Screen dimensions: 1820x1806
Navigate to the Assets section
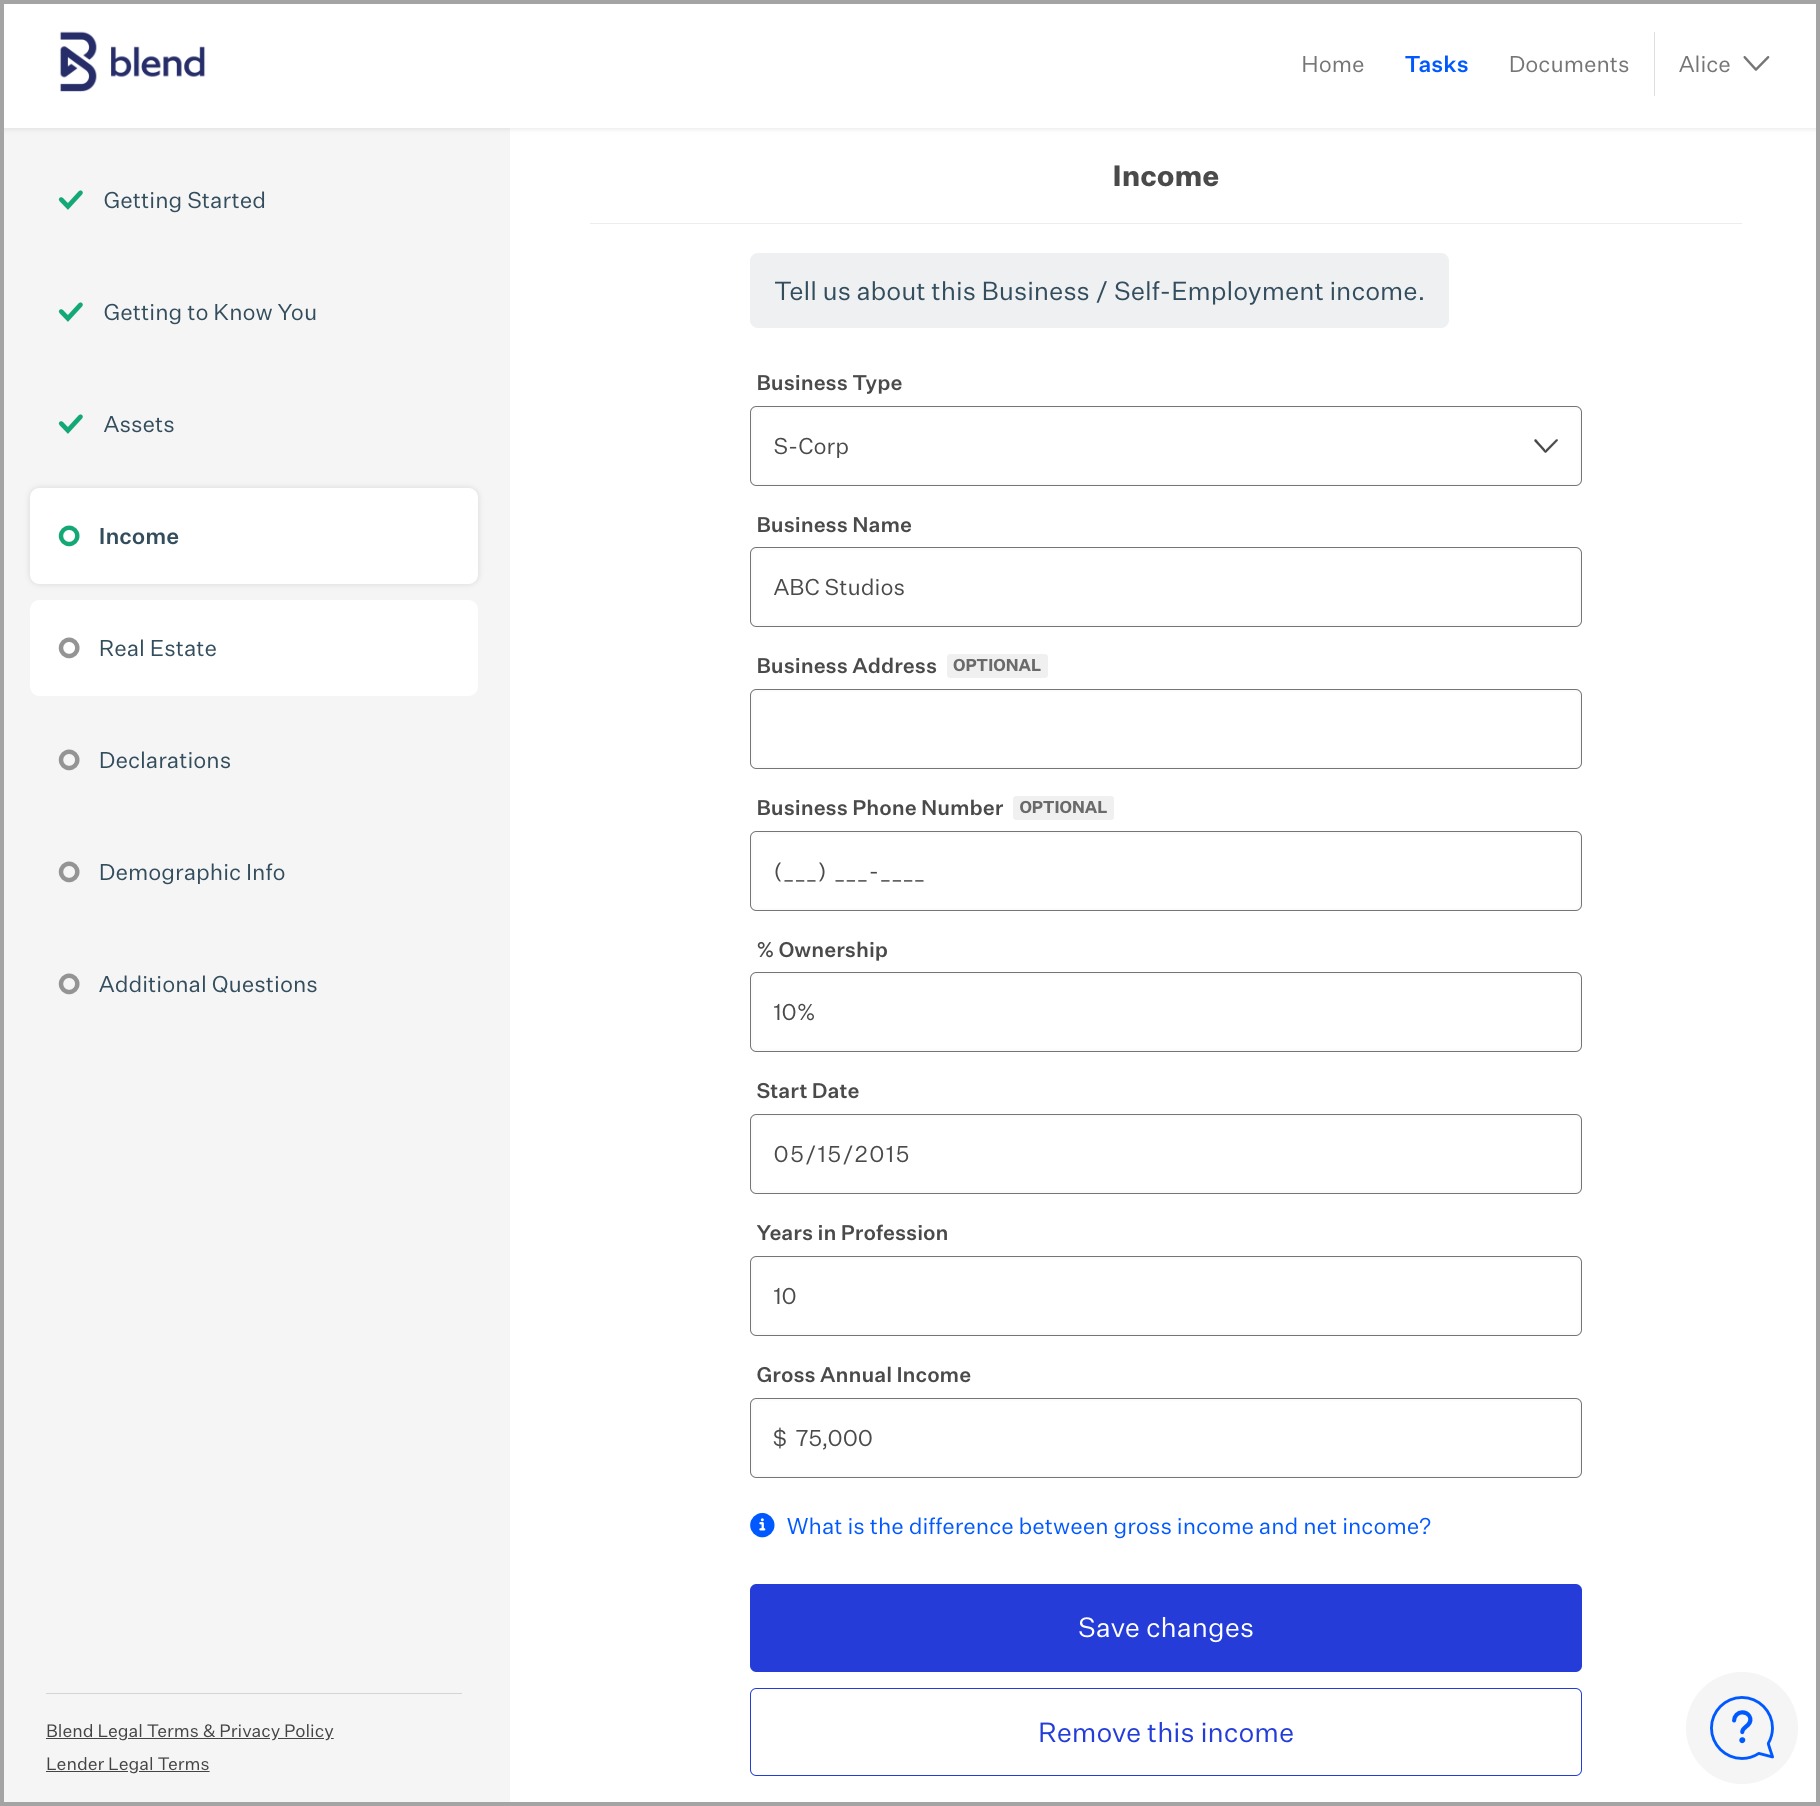(139, 424)
